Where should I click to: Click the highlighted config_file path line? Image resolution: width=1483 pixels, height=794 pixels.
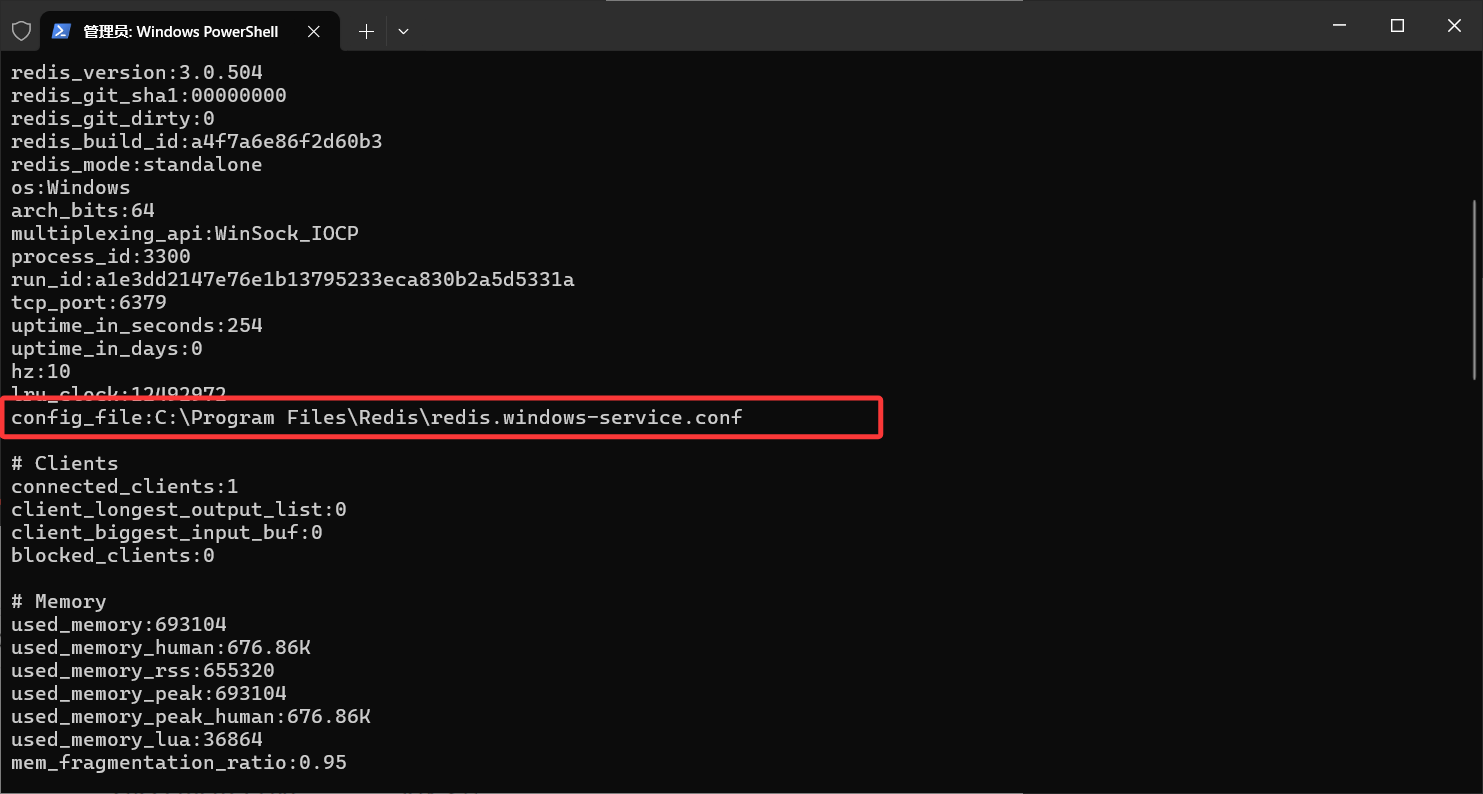[375, 417]
